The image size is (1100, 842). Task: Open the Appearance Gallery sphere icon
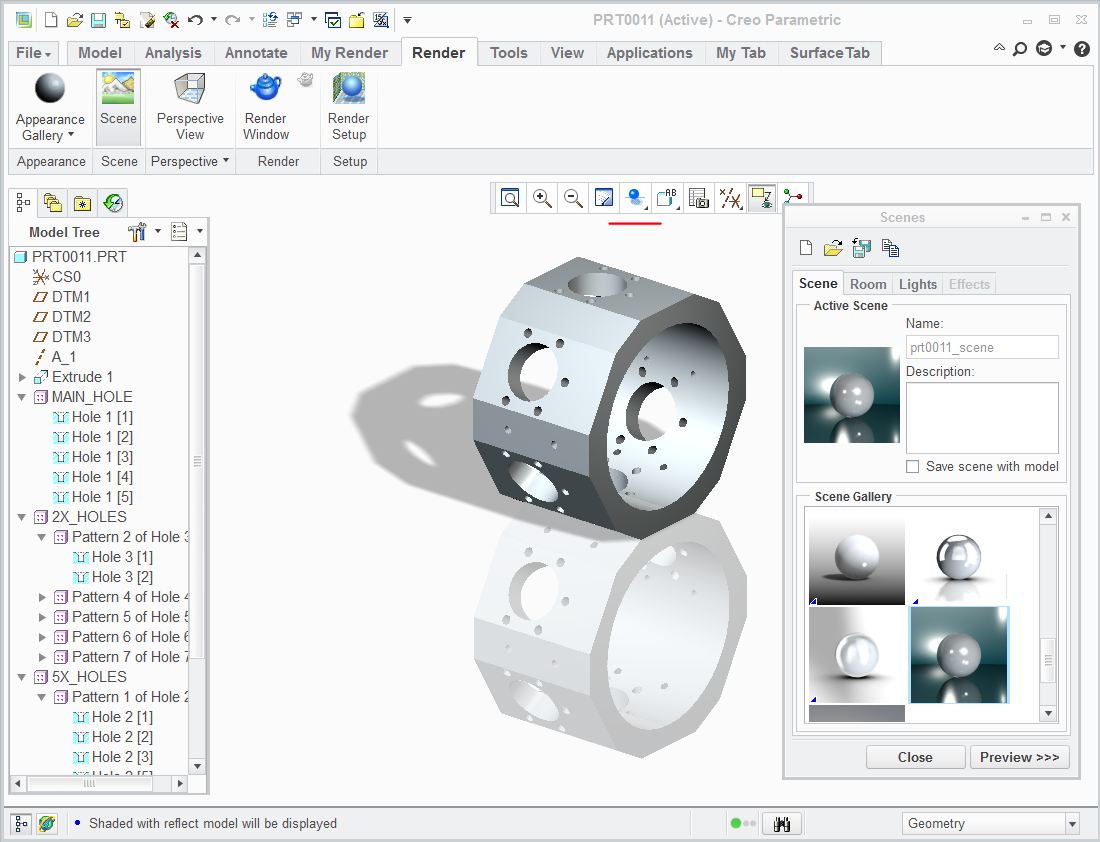point(50,88)
